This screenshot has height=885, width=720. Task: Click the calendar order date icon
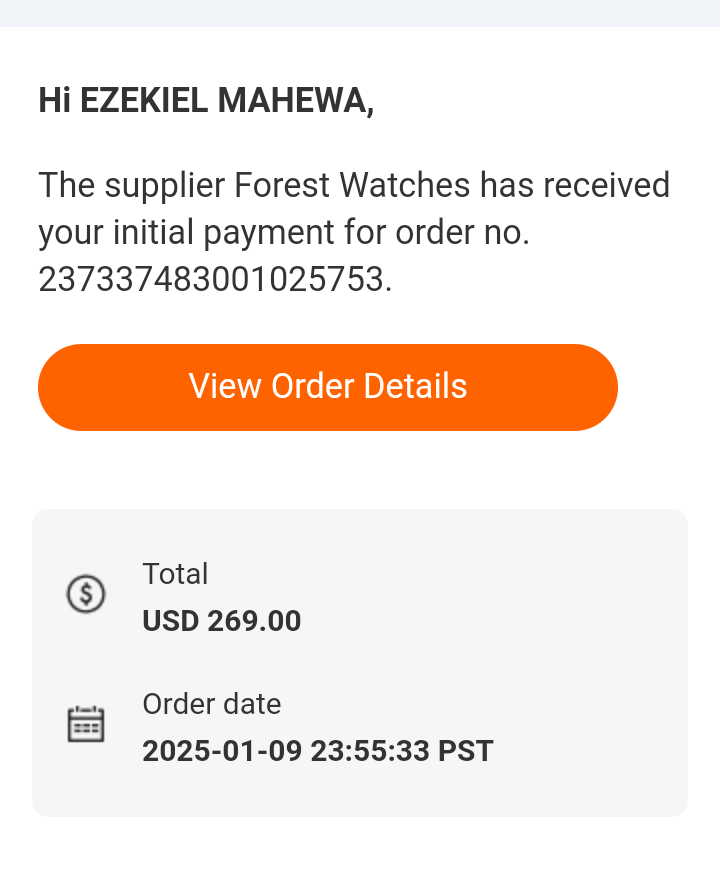tap(86, 724)
